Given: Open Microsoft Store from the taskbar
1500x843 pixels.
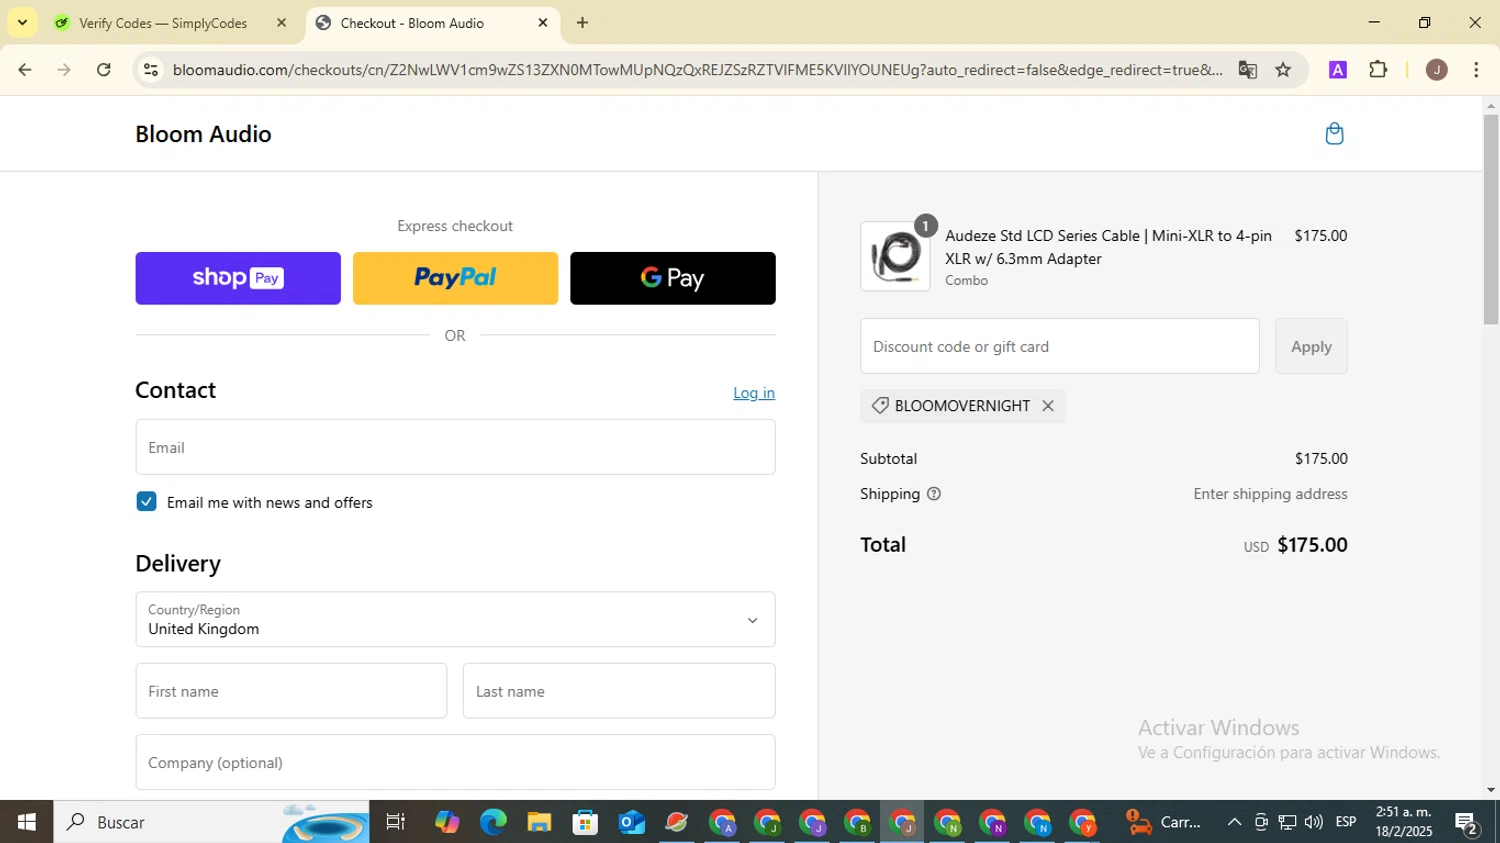Looking at the screenshot, I should 585,822.
